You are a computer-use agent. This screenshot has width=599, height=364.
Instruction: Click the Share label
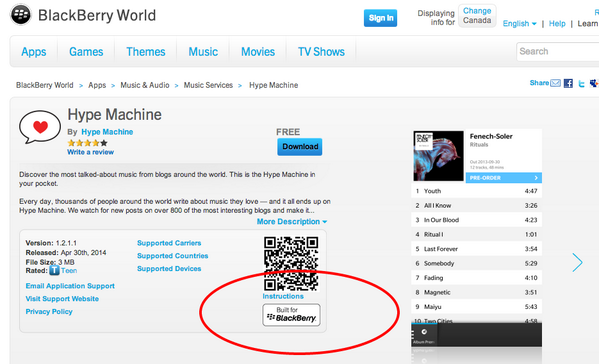pos(539,83)
